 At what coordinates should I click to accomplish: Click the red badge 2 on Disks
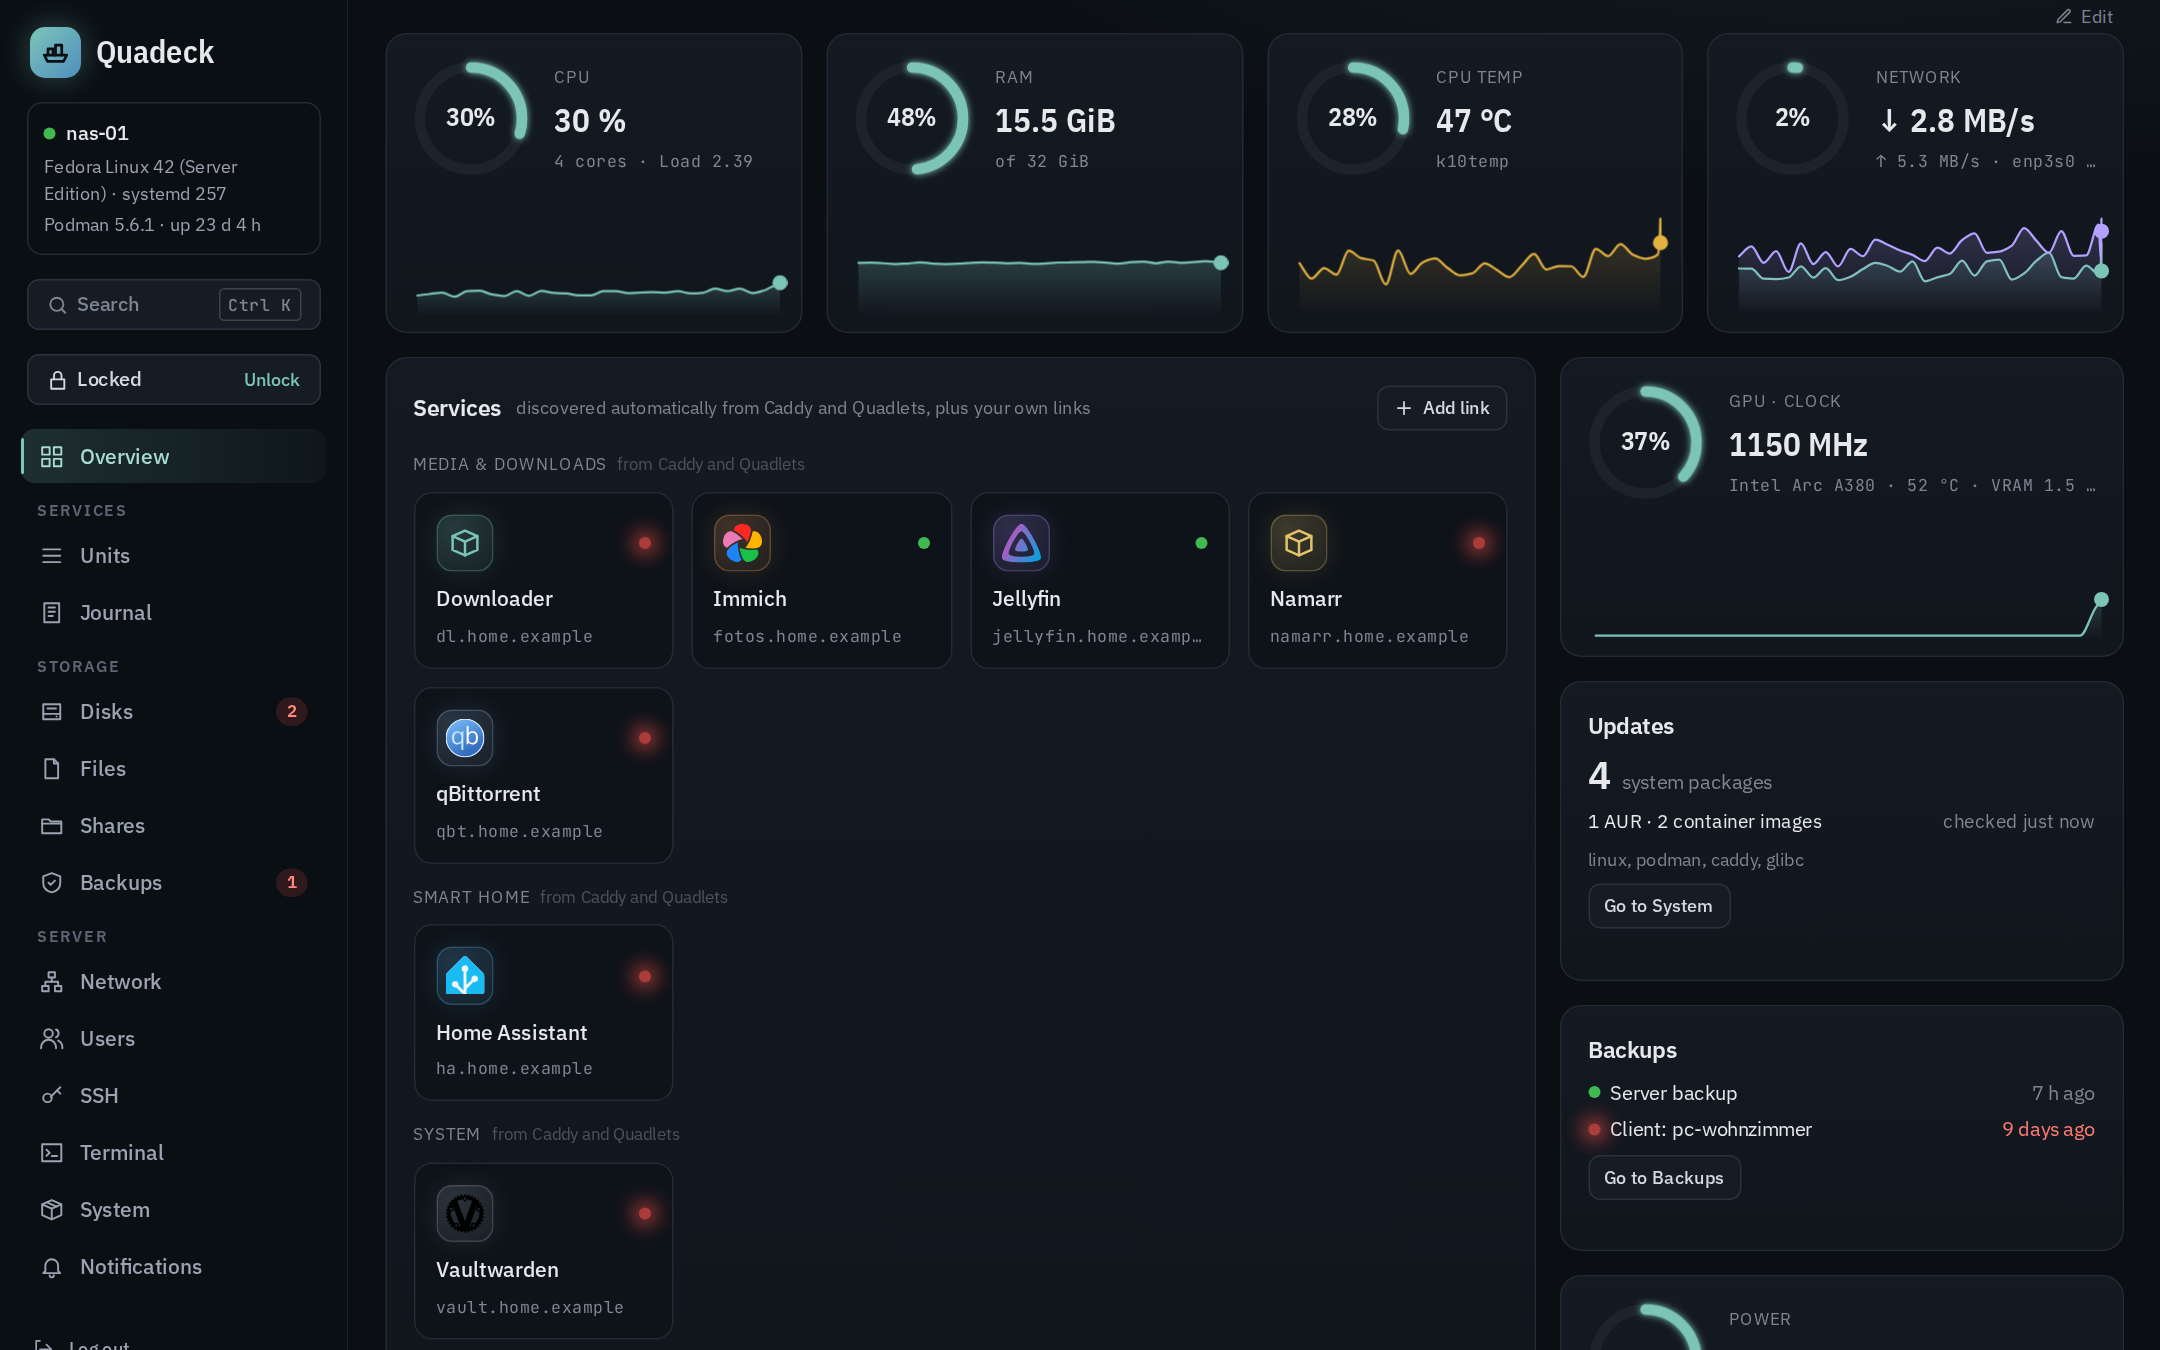[292, 712]
